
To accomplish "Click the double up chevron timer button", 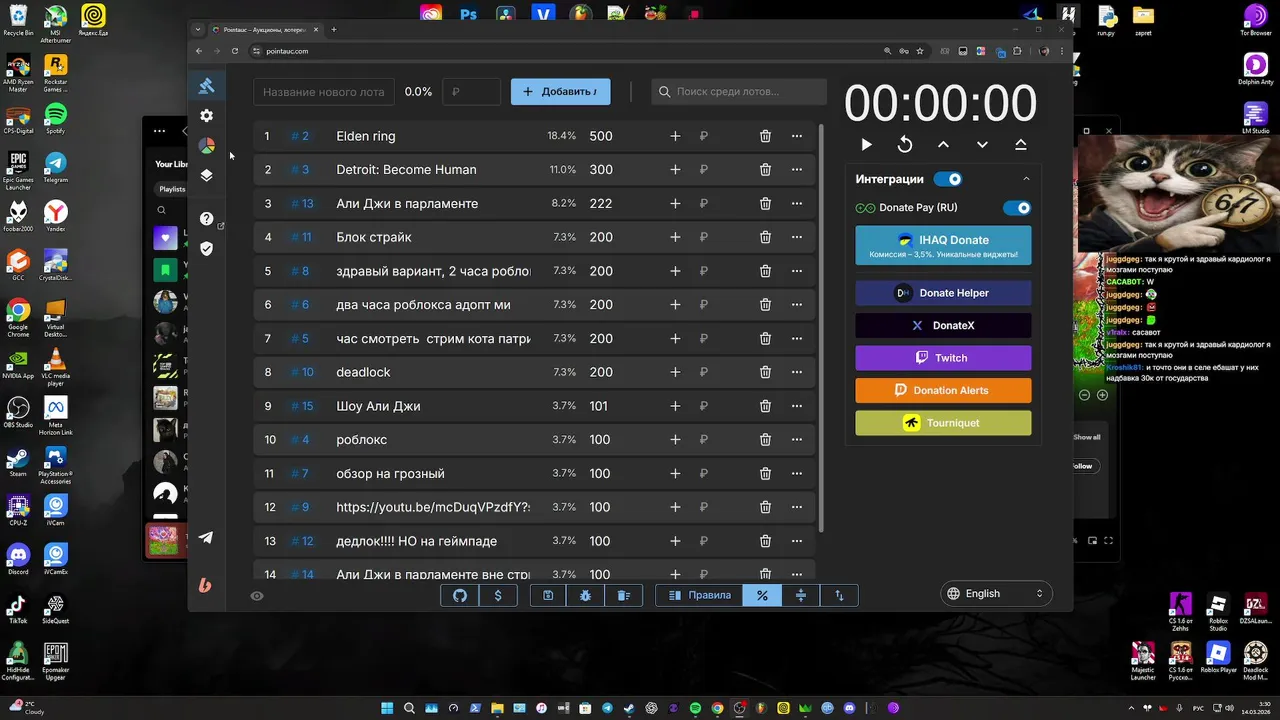I will tap(1021, 145).
